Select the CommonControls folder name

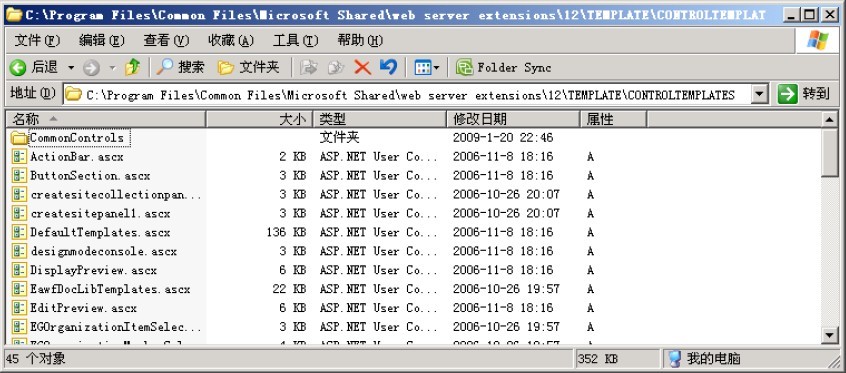(77, 138)
